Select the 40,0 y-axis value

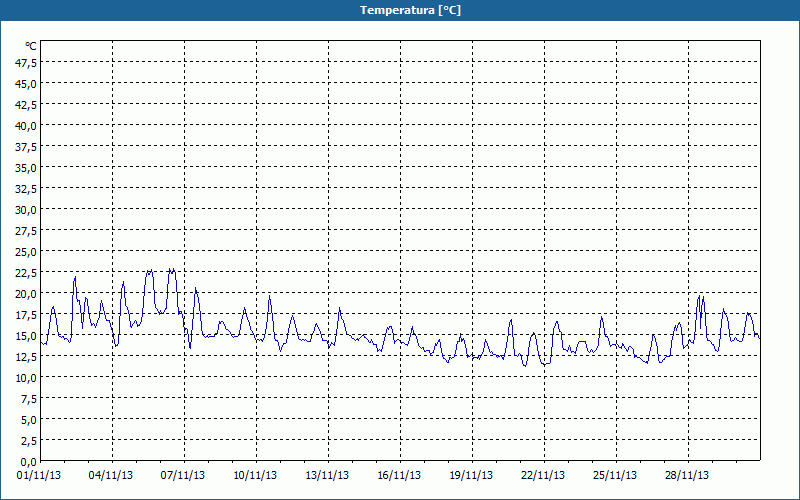click(27, 126)
